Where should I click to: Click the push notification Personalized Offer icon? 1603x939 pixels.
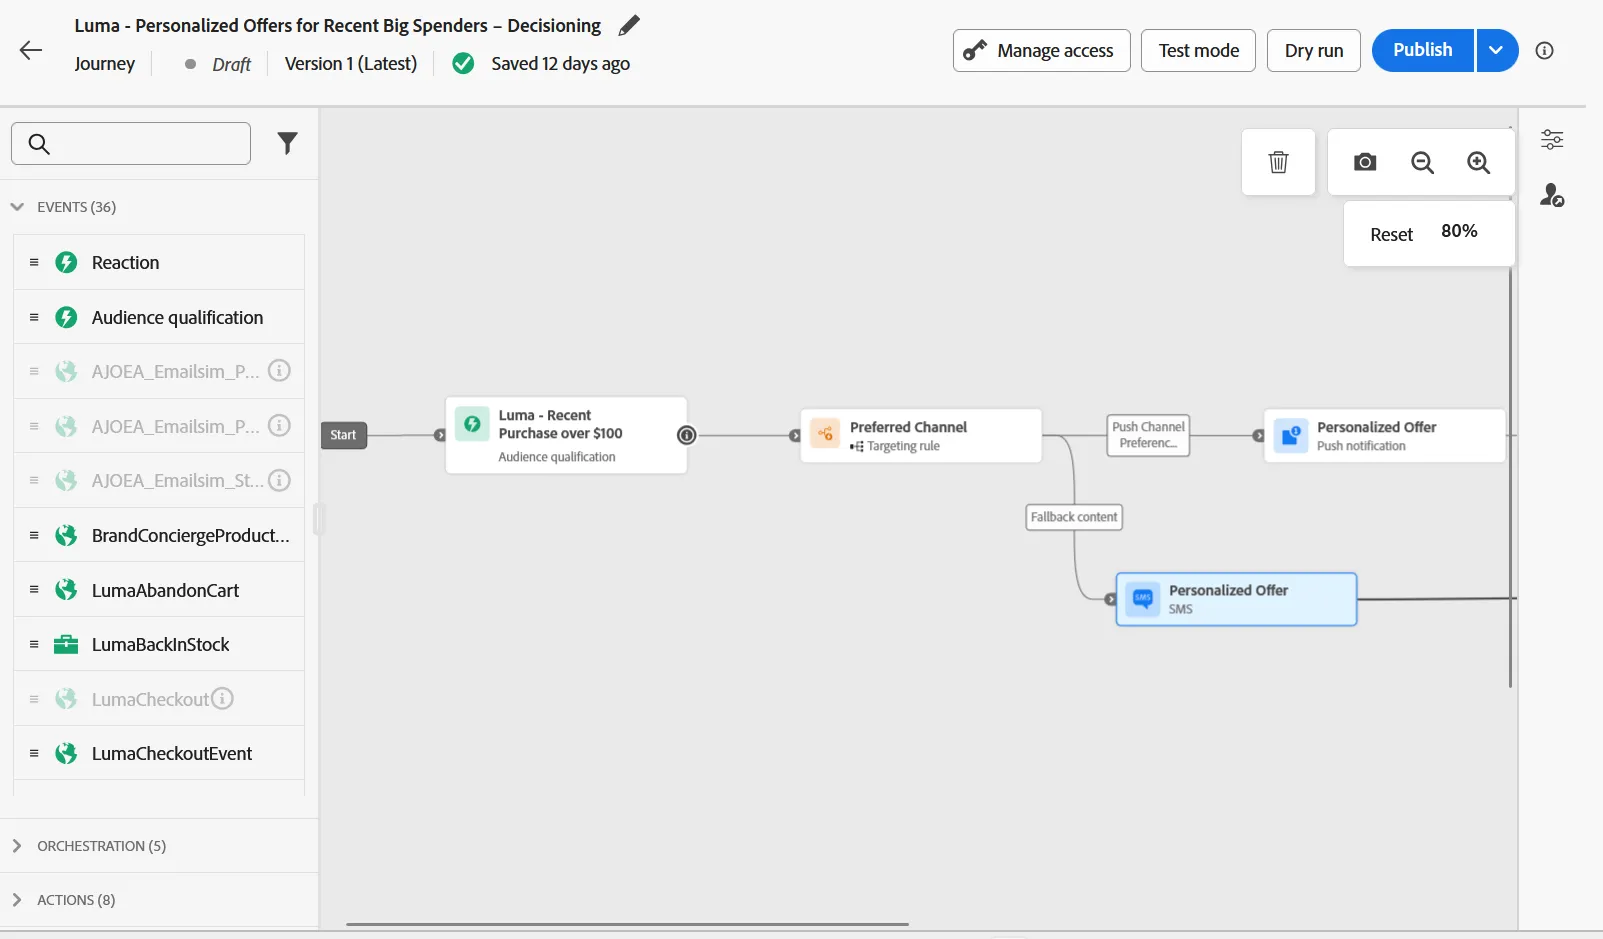click(1291, 435)
